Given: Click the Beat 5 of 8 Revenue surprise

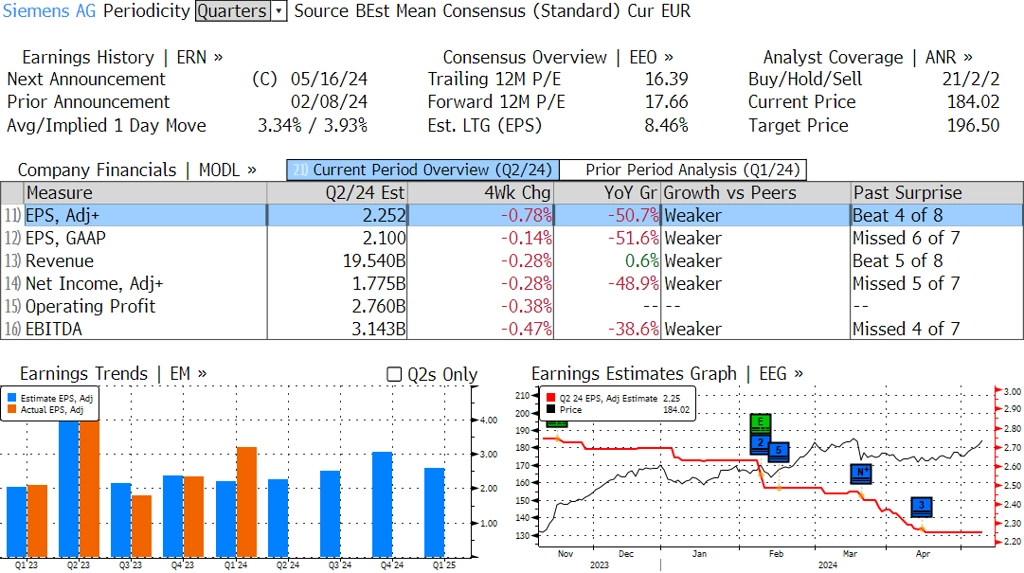Looking at the screenshot, I should (x=898, y=261).
